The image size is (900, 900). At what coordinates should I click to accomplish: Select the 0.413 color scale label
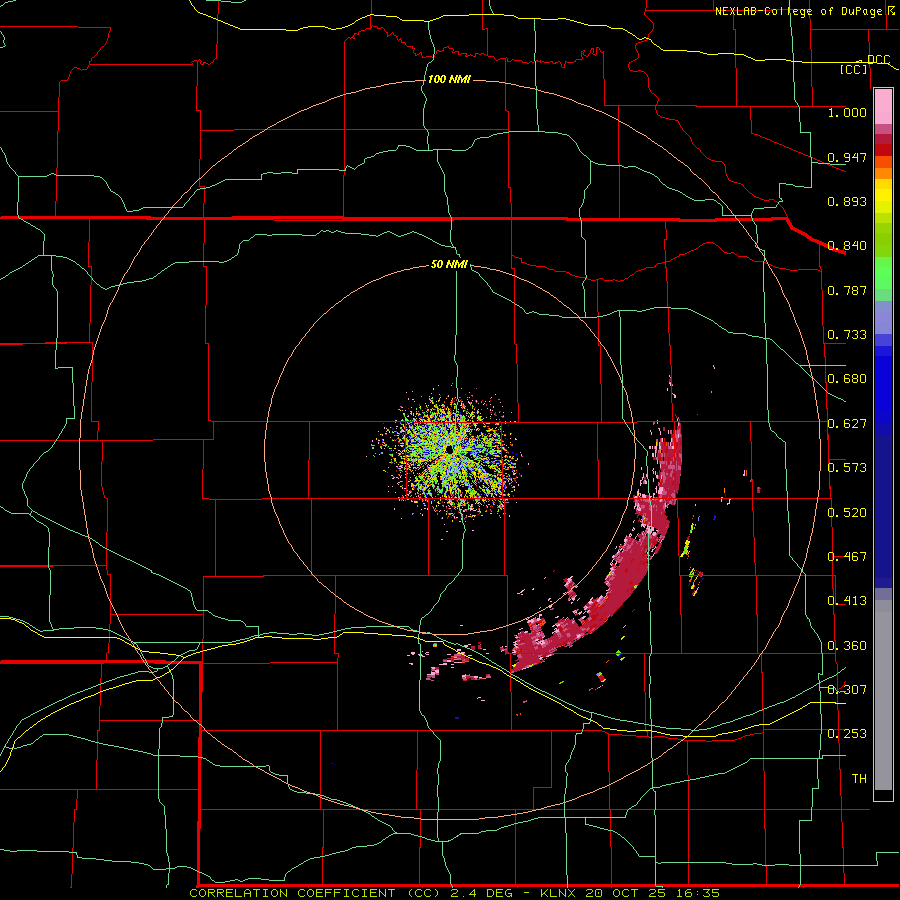pyautogui.click(x=847, y=601)
